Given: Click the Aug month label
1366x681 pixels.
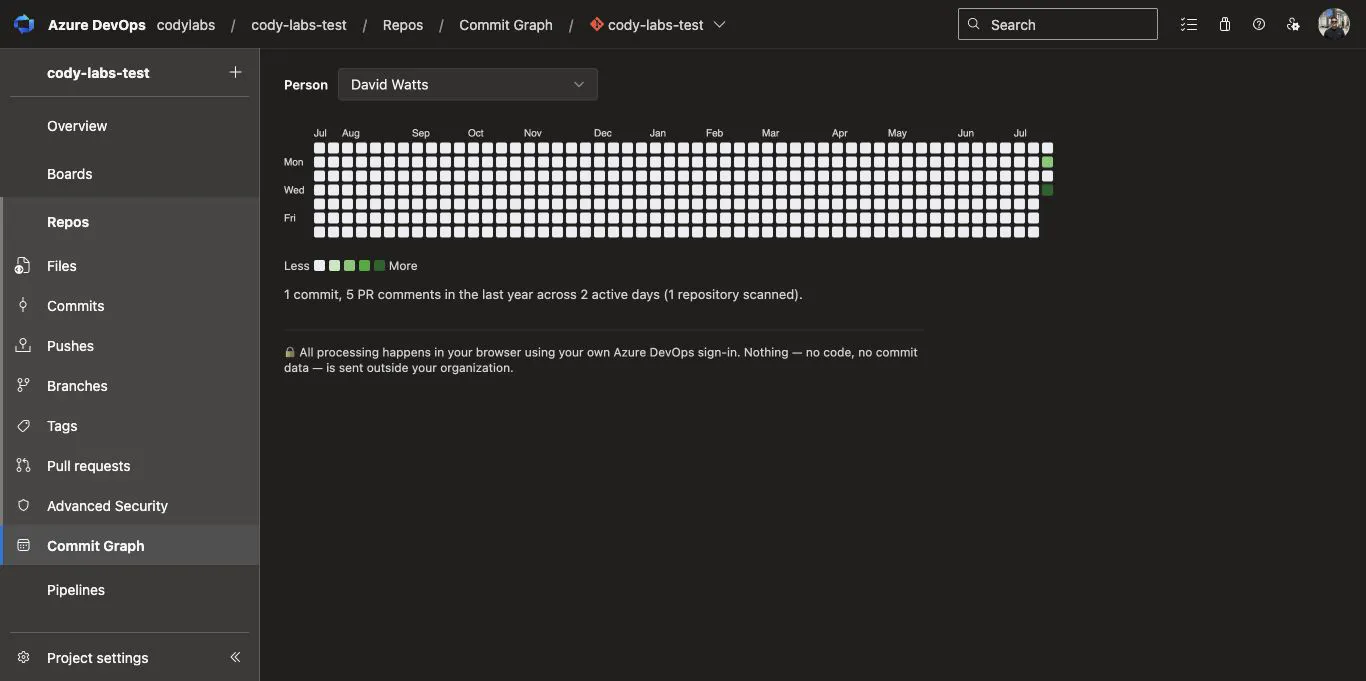Looking at the screenshot, I should 350,133.
